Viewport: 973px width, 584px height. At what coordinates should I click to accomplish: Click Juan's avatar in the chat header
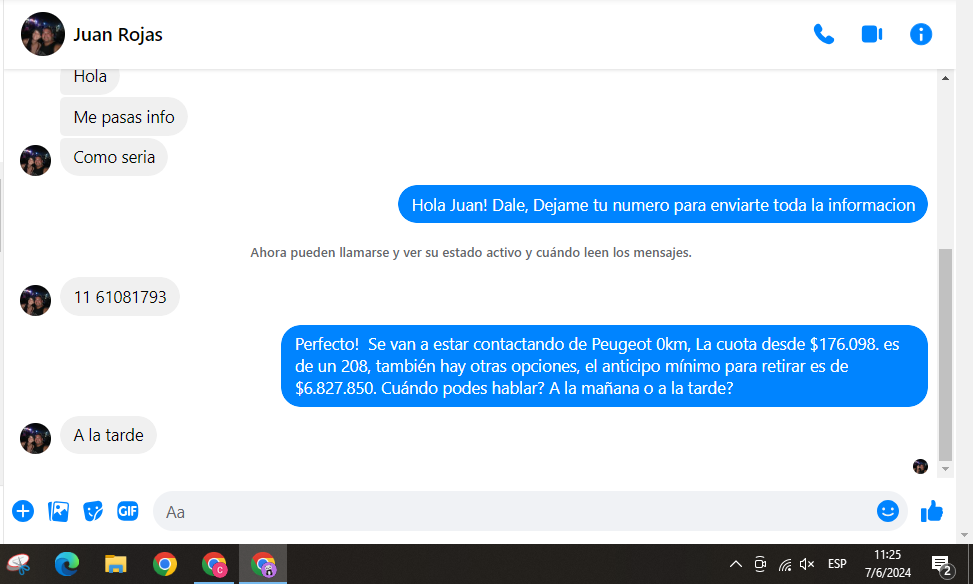(x=43, y=35)
